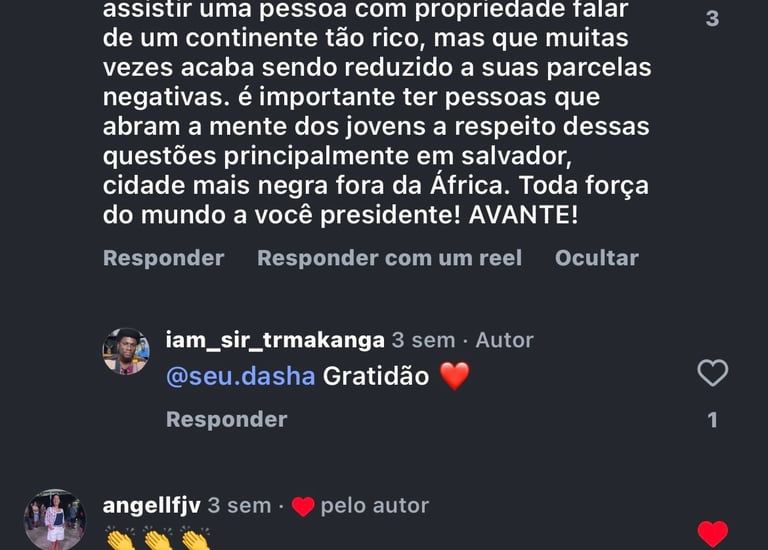Screen dimensions: 768x550
Task: Tap the red heart emoji after Gratidão
Action: pyautogui.click(x=455, y=377)
